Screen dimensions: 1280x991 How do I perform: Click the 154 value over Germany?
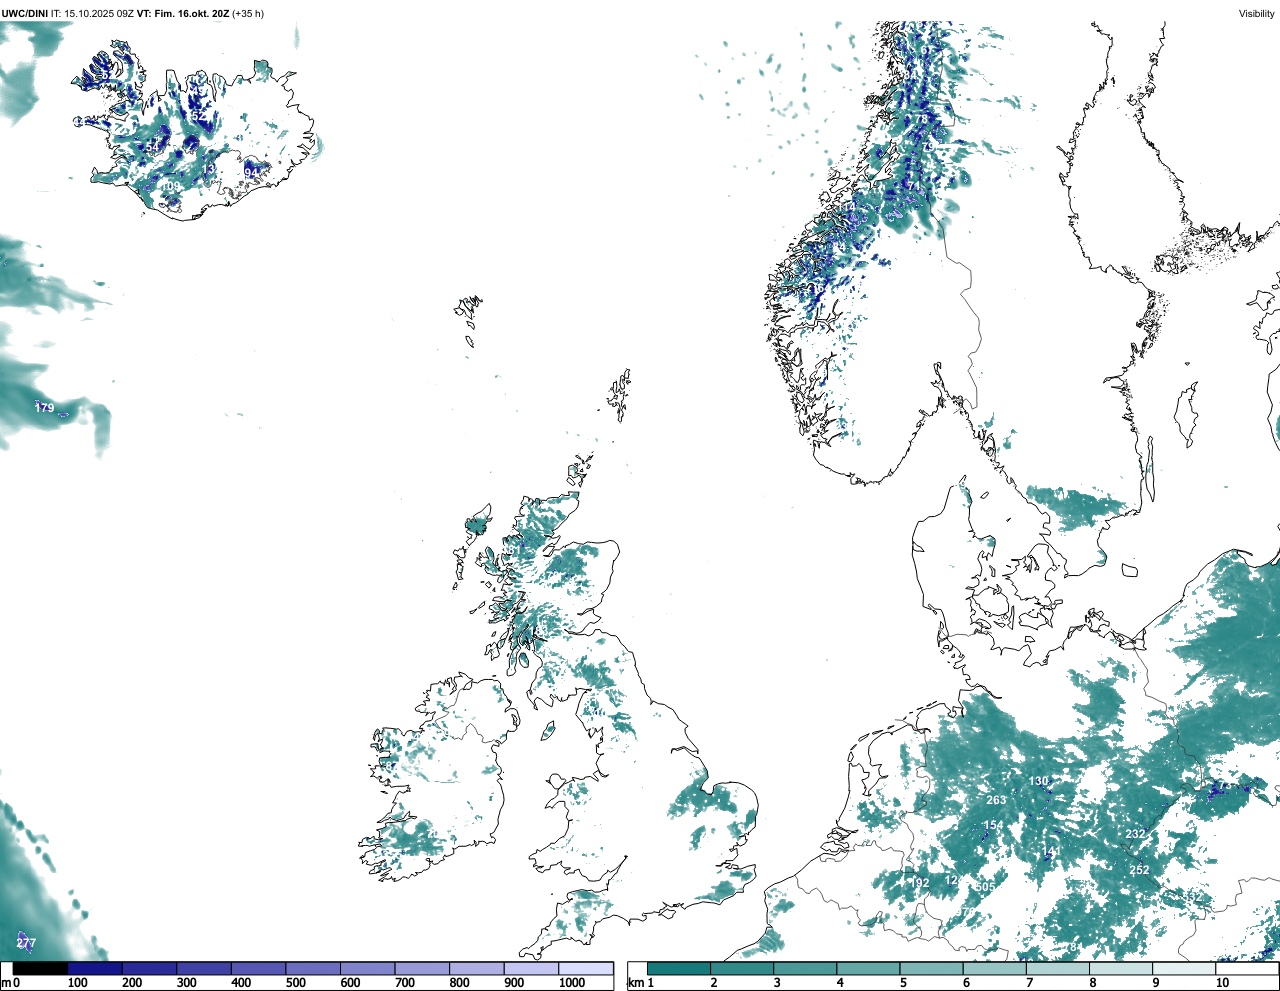(993, 825)
